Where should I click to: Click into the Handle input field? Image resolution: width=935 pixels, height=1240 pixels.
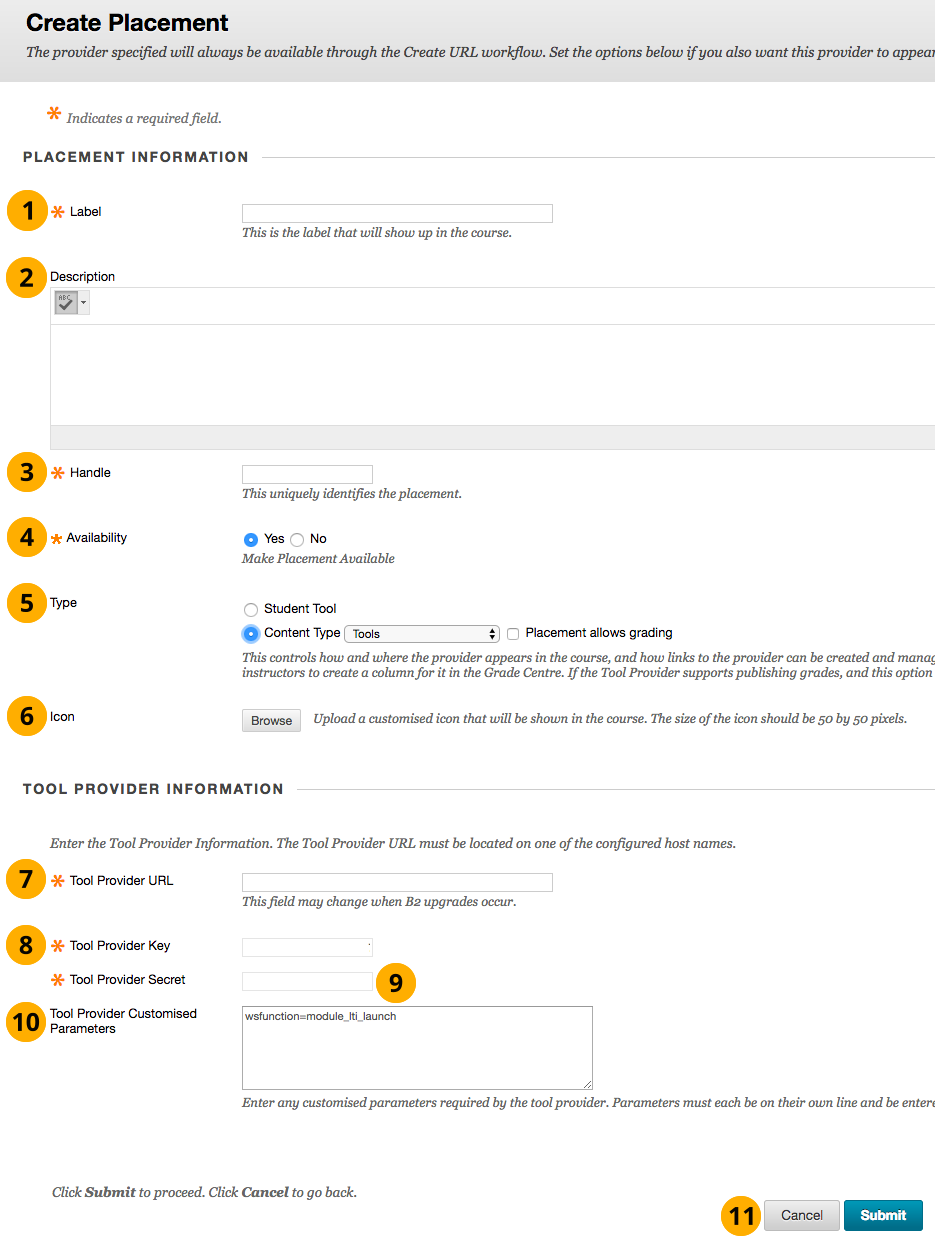click(307, 474)
